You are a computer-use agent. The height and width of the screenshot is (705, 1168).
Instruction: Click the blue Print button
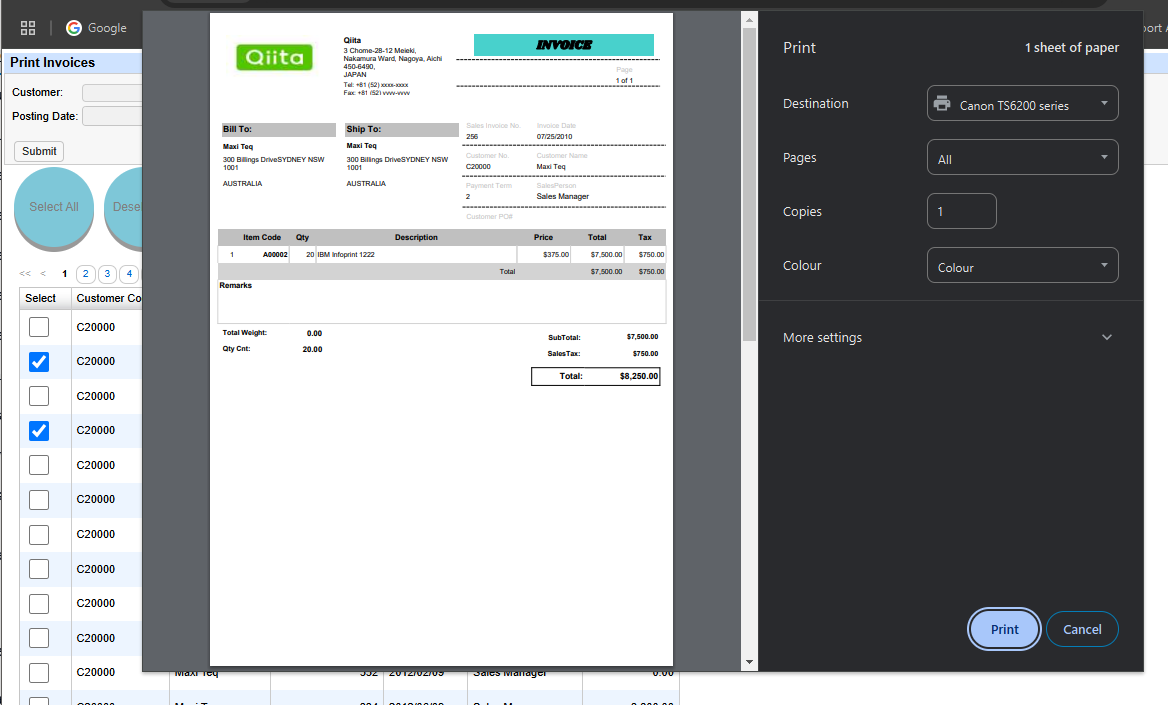(x=1003, y=629)
